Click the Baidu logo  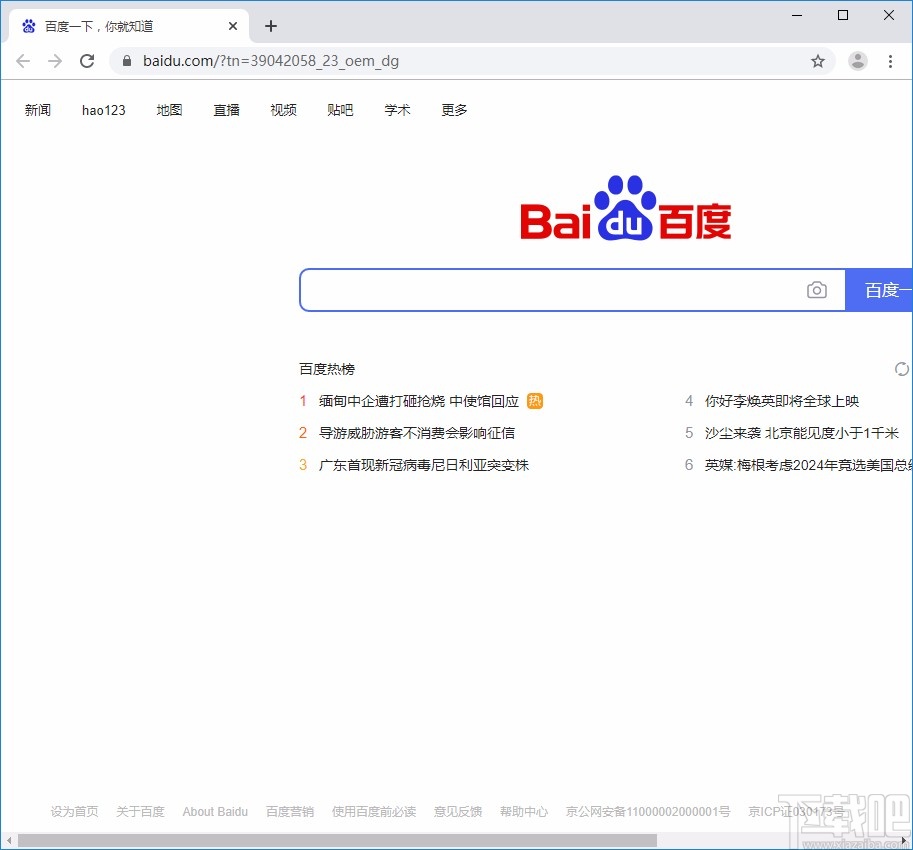pyautogui.click(x=624, y=207)
